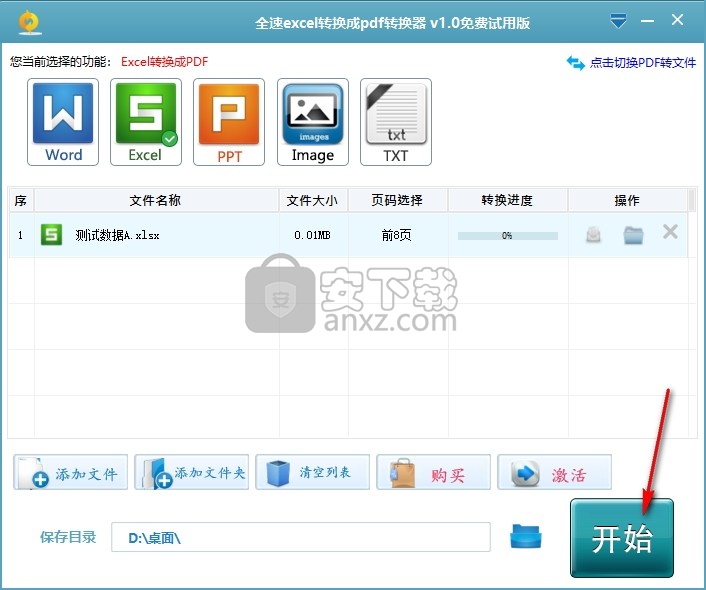Browse save directory with blue folder icon

point(525,536)
